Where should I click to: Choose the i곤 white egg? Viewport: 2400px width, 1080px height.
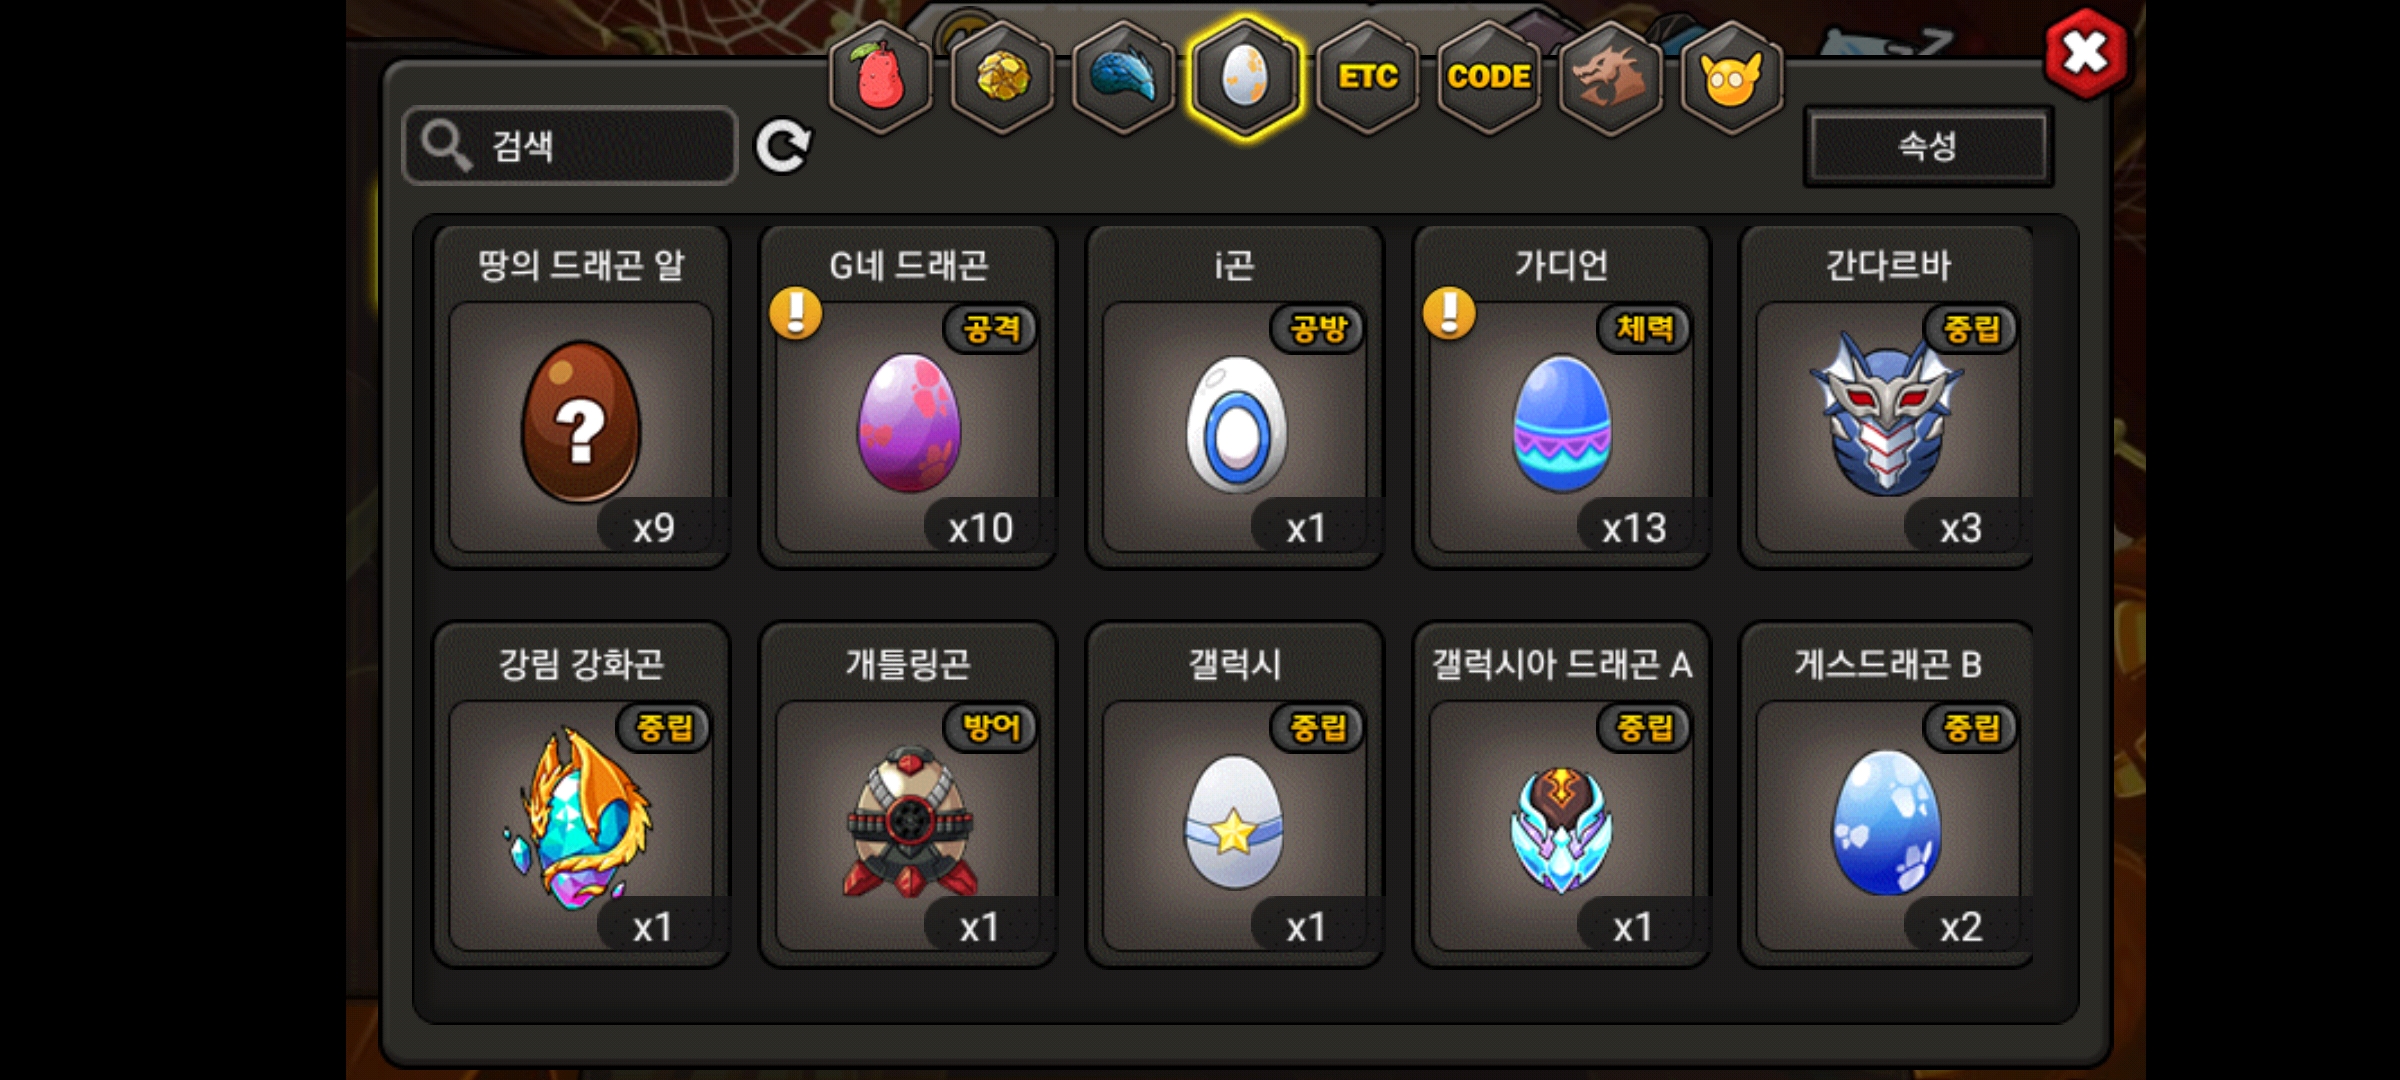point(1235,397)
